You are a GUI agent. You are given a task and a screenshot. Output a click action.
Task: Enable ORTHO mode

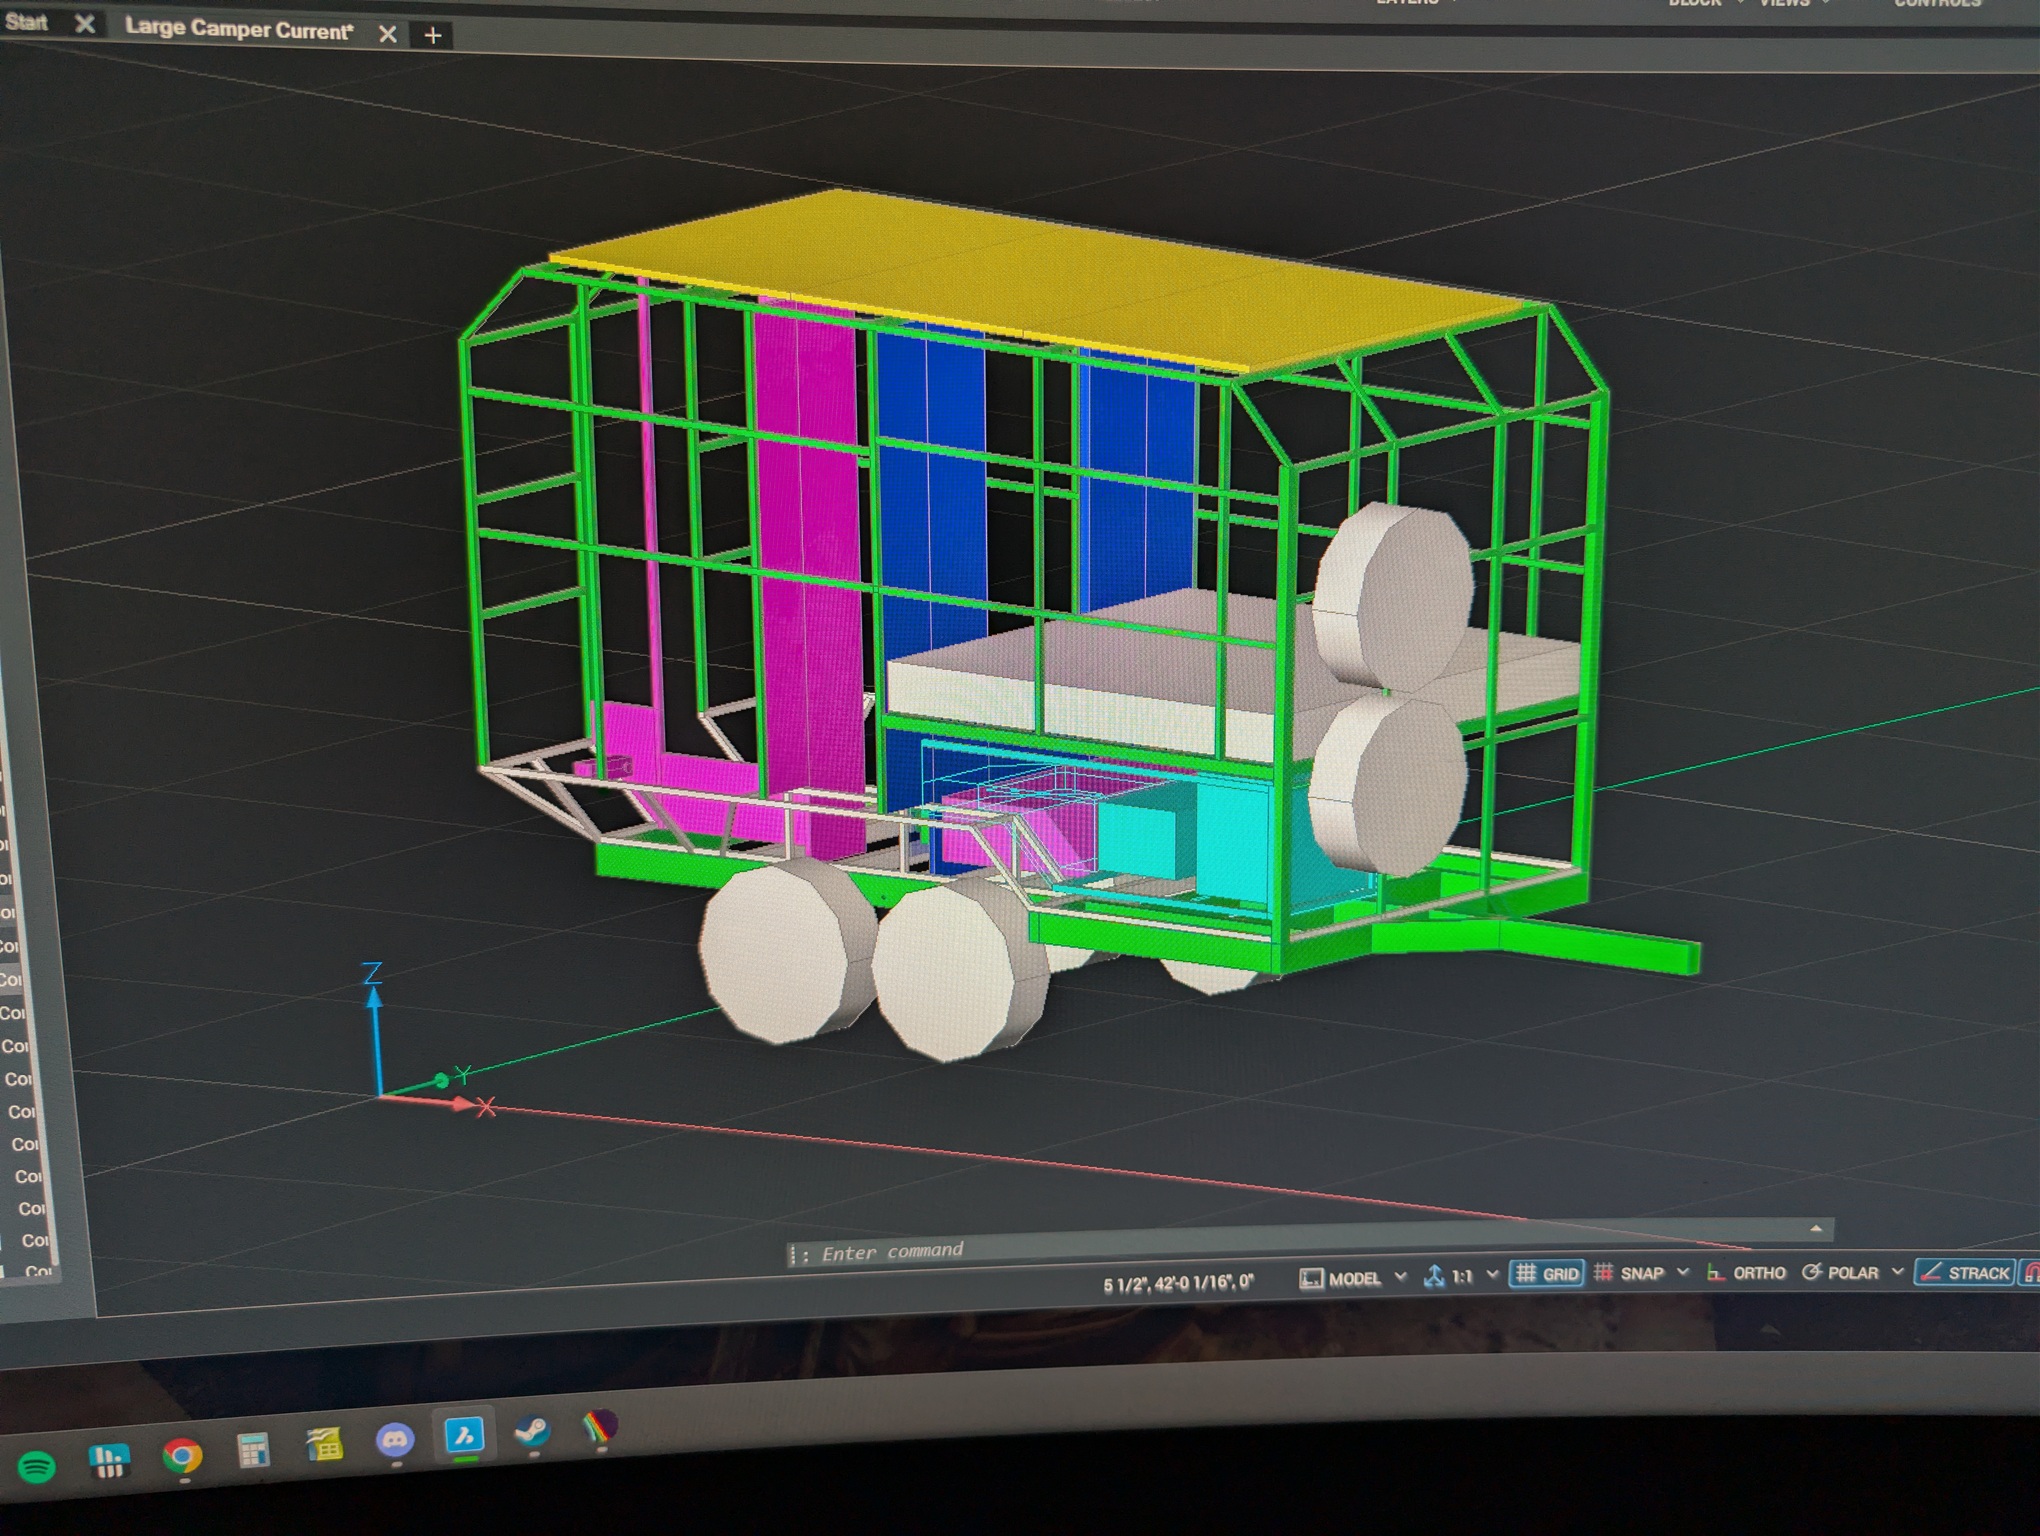click(x=1746, y=1273)
